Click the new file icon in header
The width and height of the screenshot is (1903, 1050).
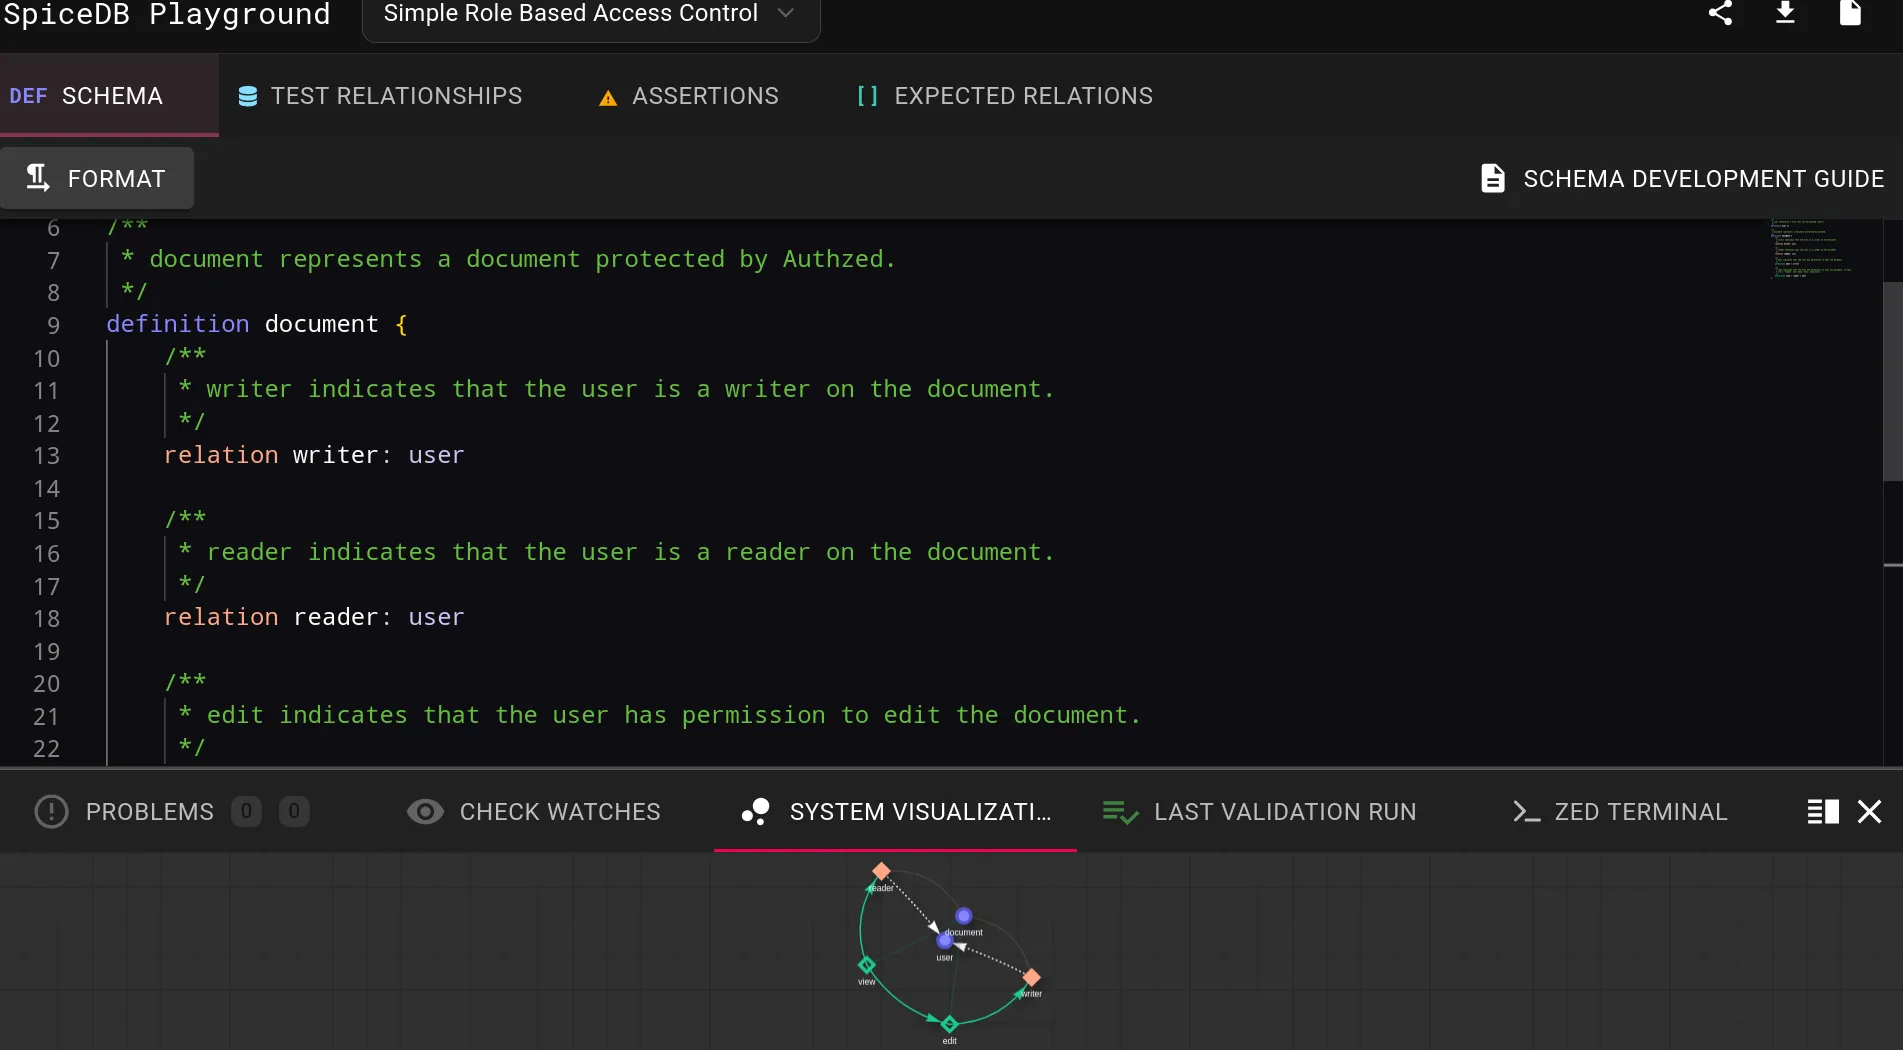pos(1850,13)
